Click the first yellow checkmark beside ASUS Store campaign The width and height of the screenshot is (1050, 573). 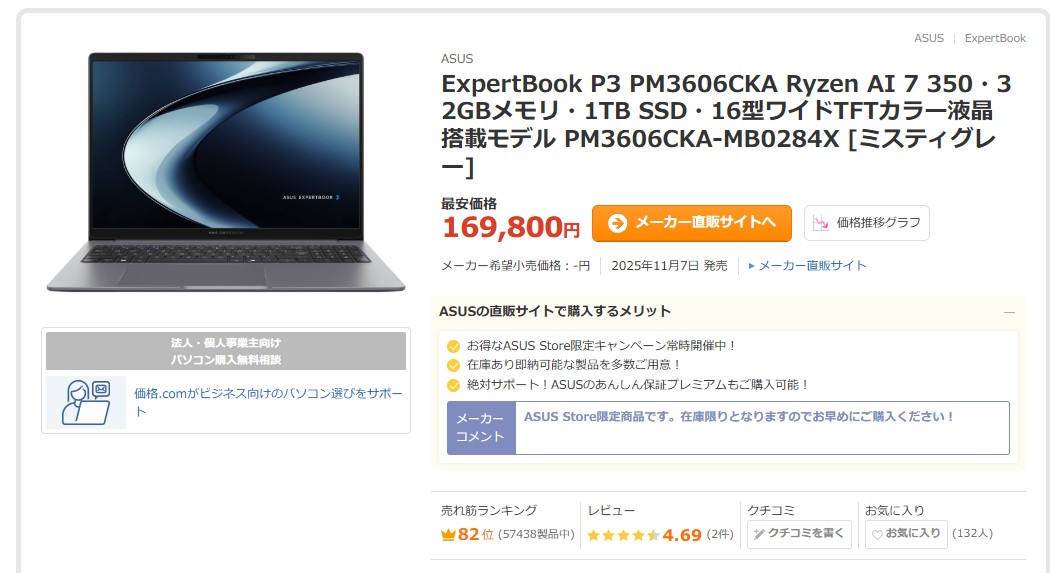click(x=453, y=346)
